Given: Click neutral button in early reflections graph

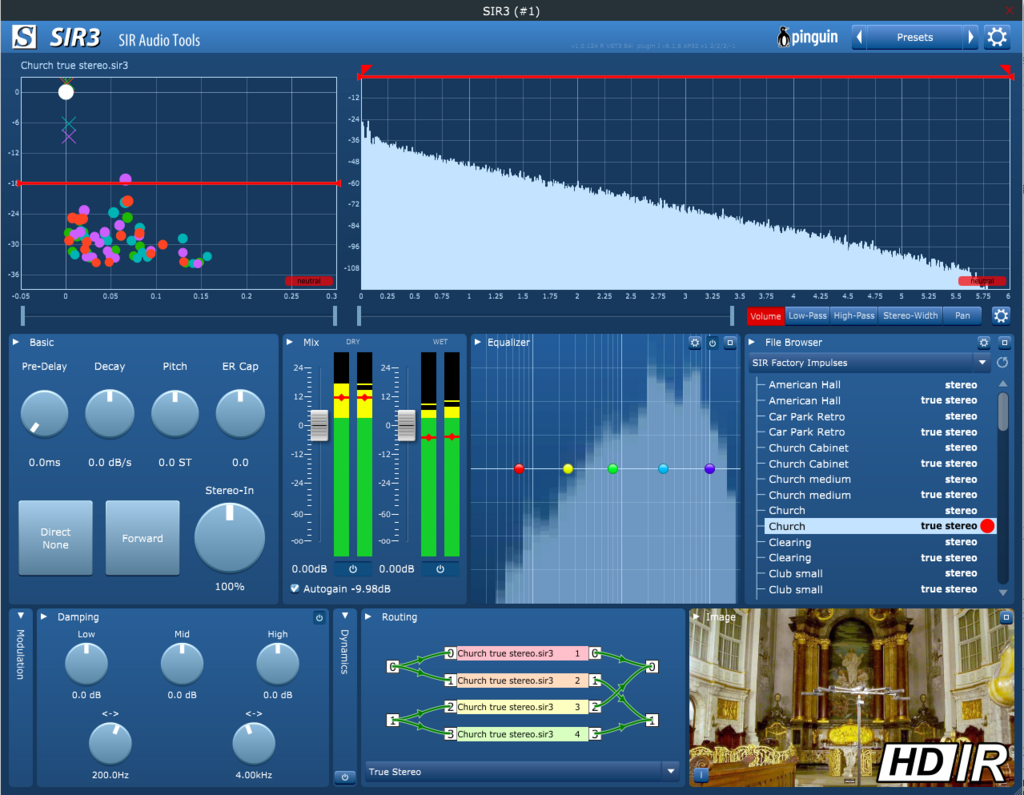Looking at the screenshot, I should [x=309, y=281].
